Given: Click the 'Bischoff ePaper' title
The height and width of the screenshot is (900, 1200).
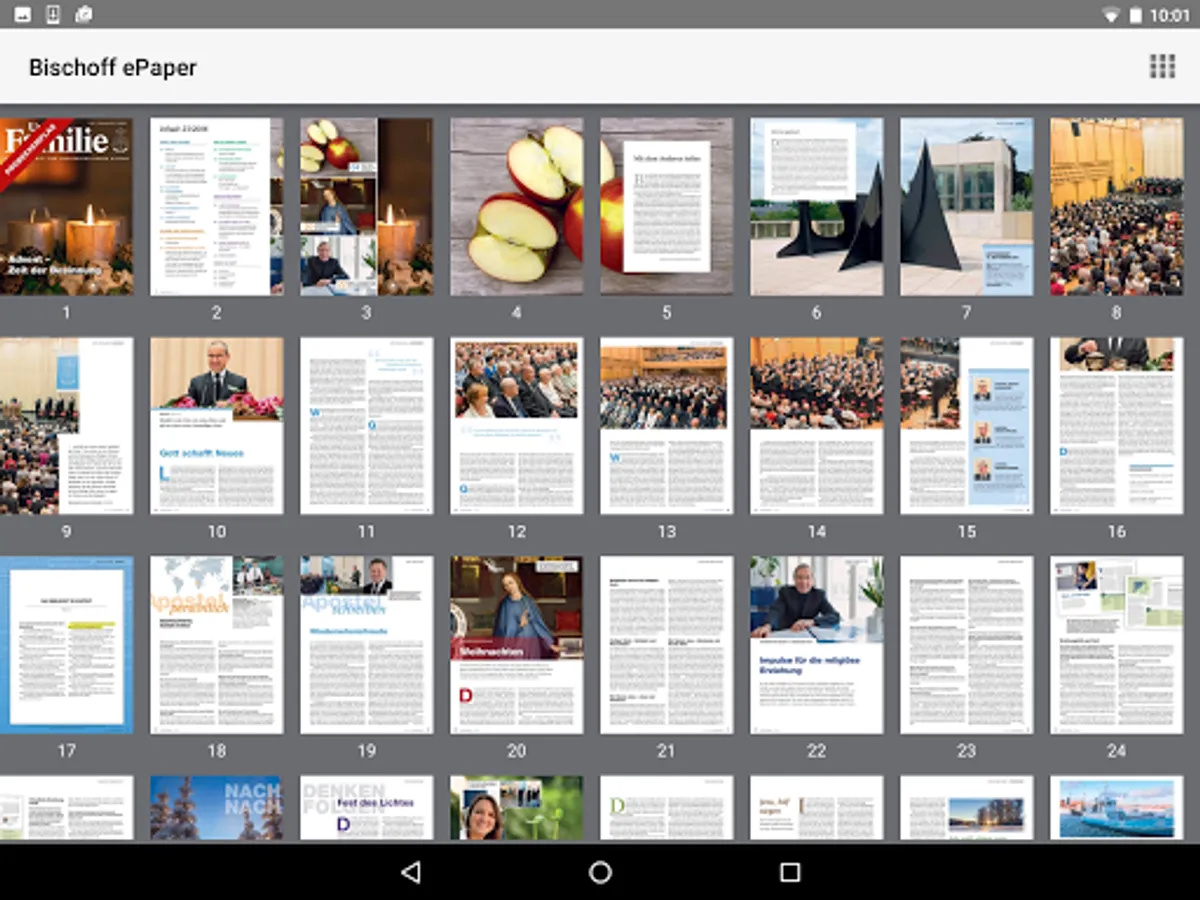Looking at the screenshot, I should click(113, 68).
